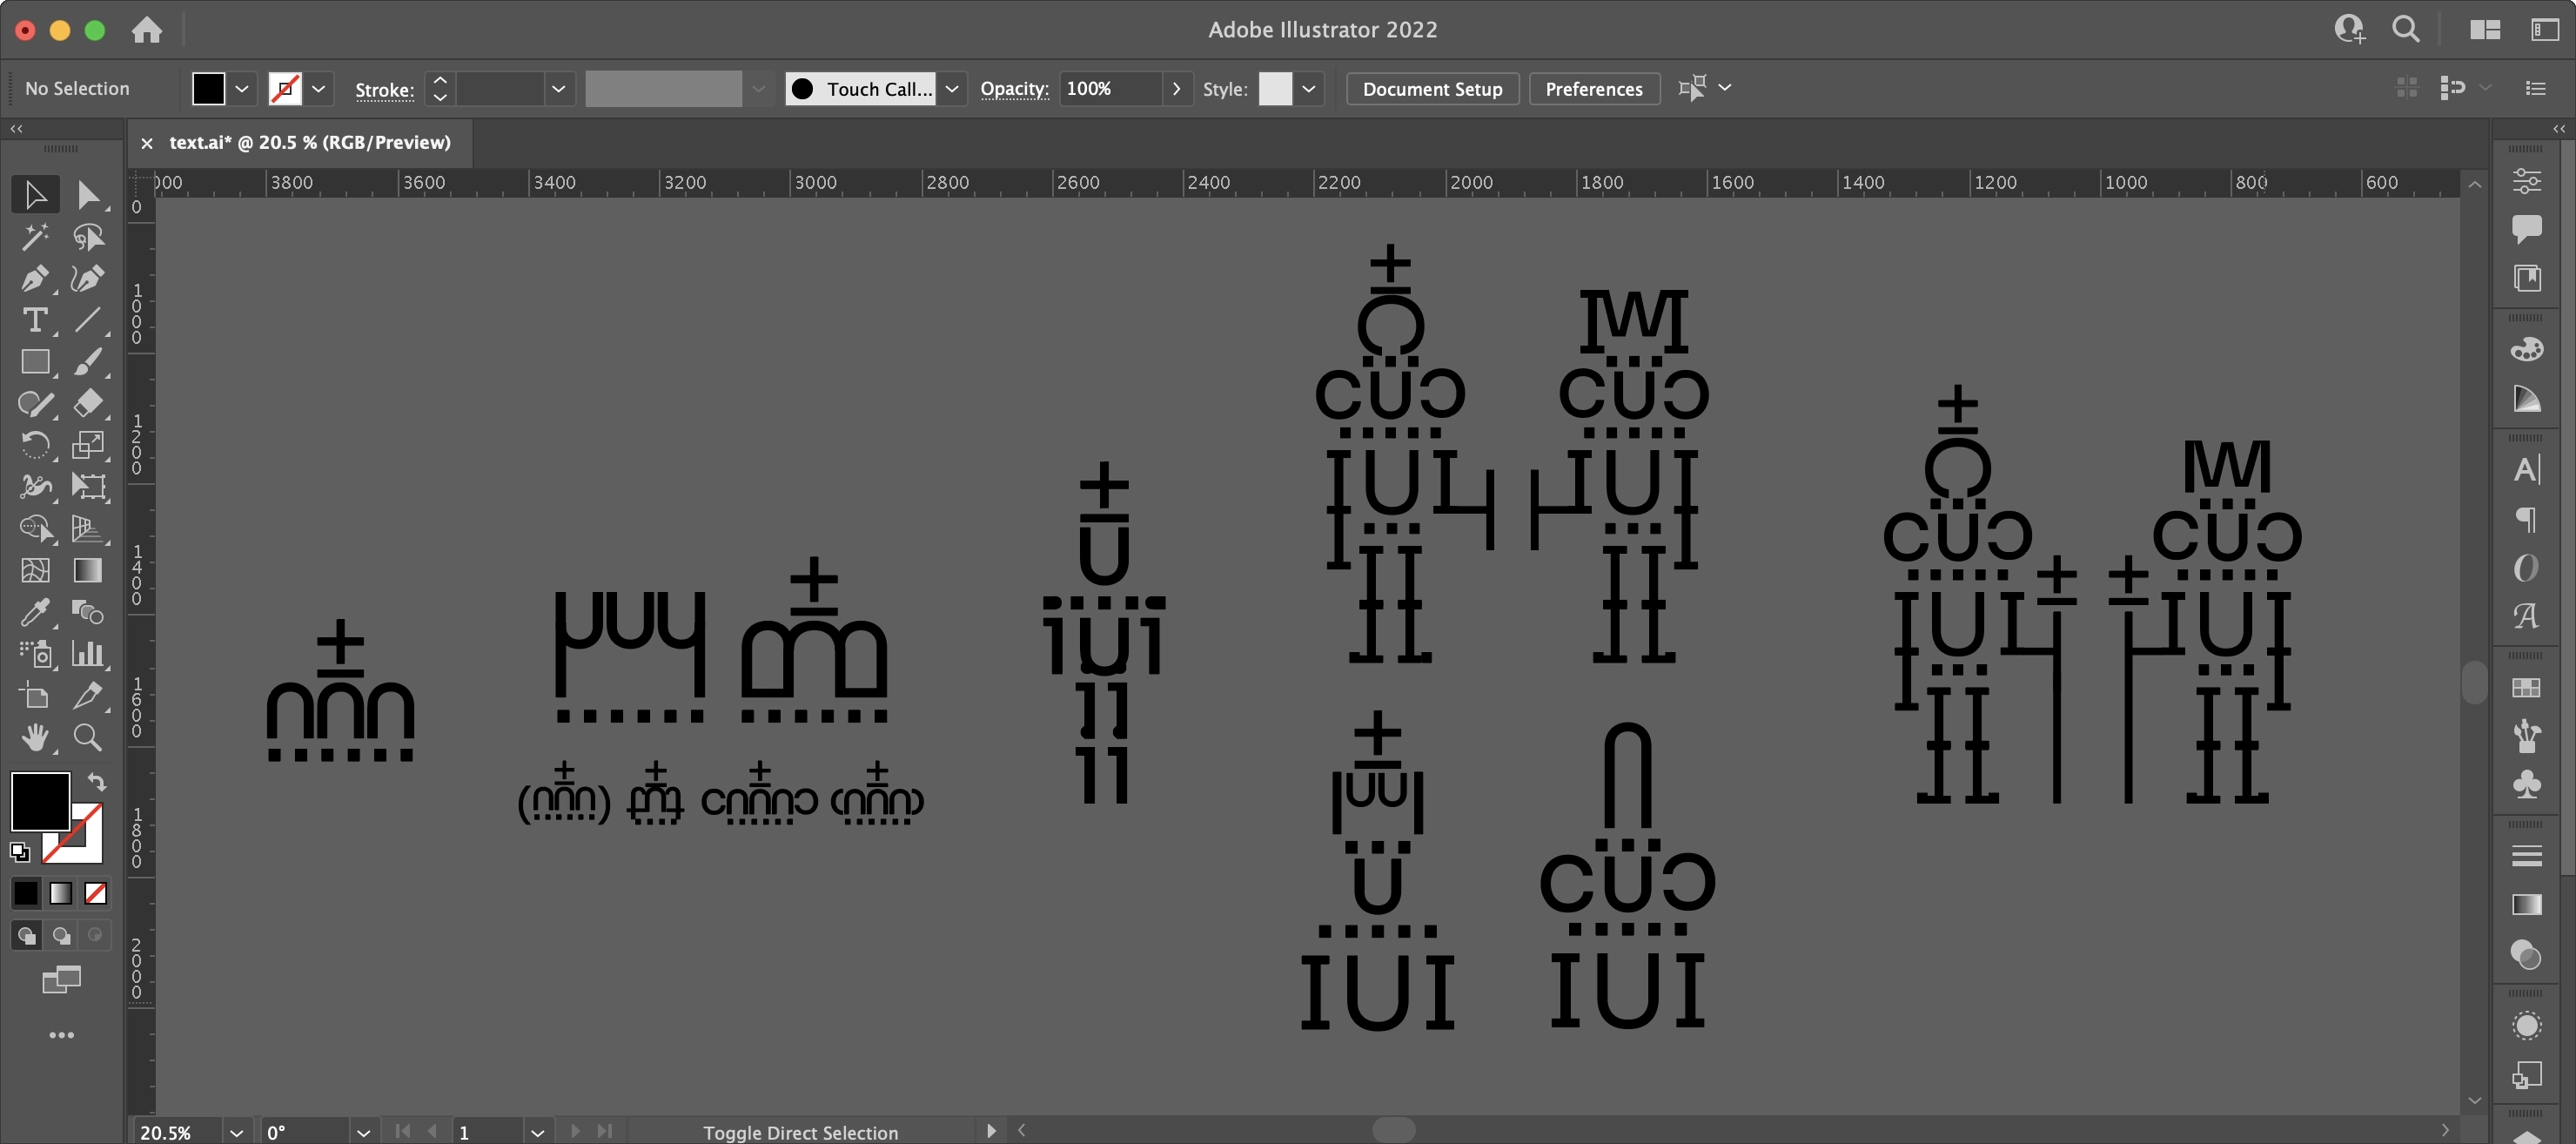Select the Column Graph tool

pyautogui.click(x=88, y=653)
